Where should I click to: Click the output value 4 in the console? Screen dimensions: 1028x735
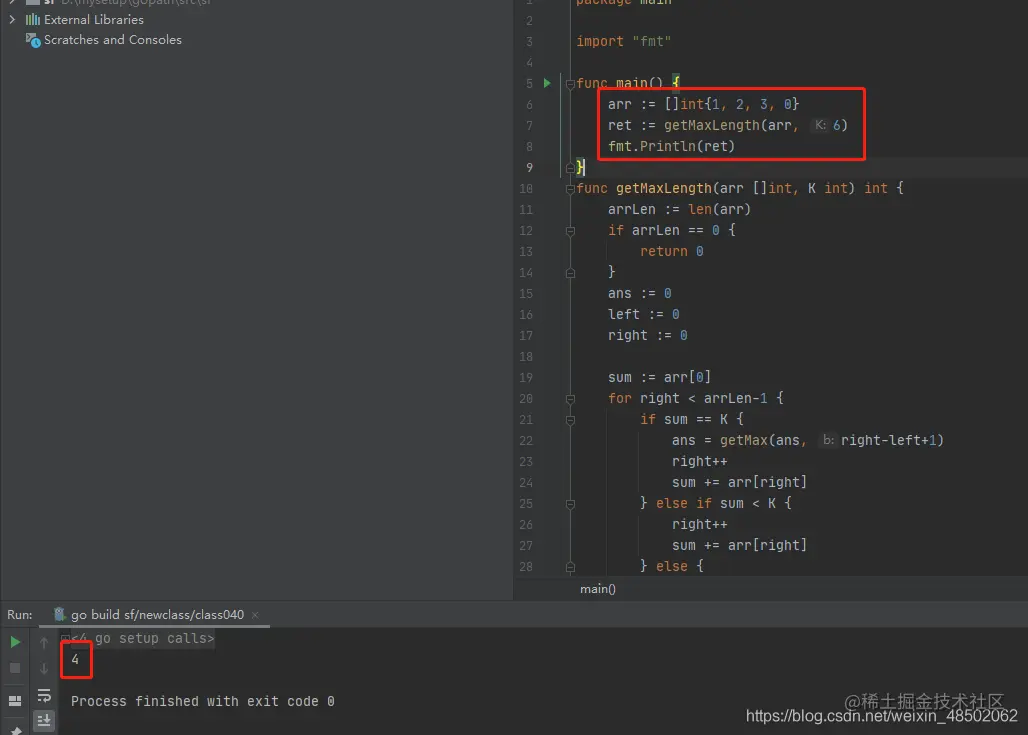coord(75,659)
